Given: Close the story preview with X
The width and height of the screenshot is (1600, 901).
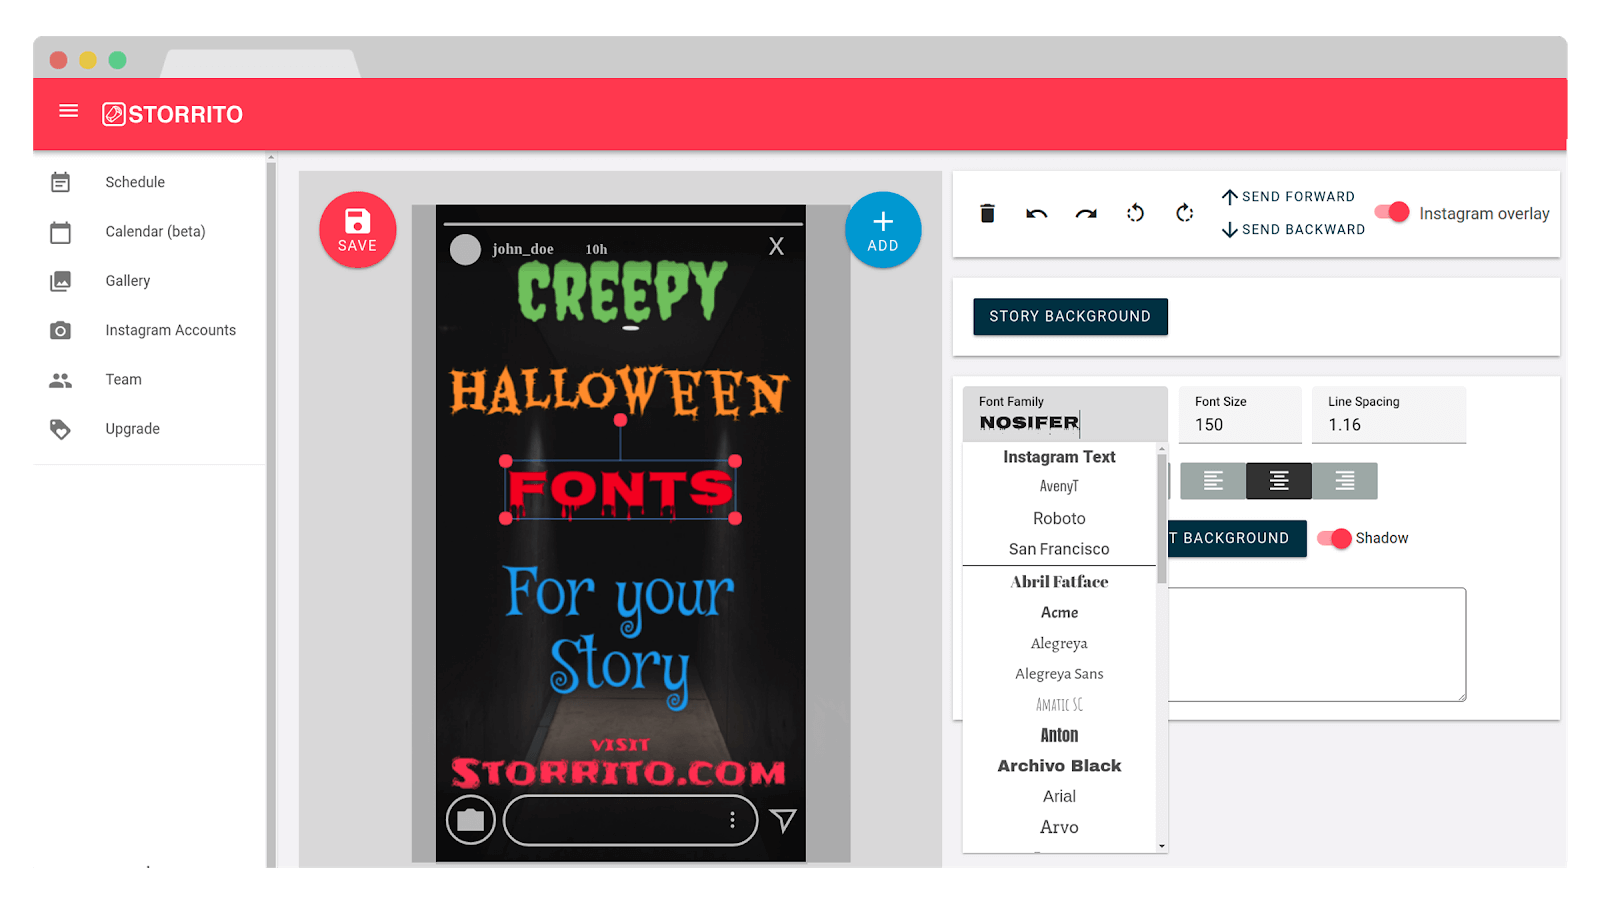Looking at the screenshot, I should pos(776,246).
